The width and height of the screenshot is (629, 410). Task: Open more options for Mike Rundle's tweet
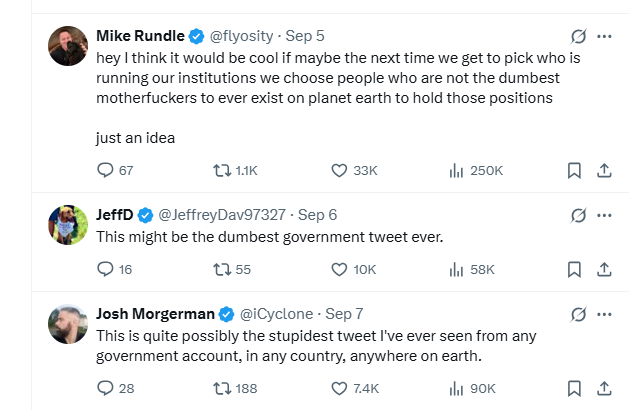click(604, 36)
